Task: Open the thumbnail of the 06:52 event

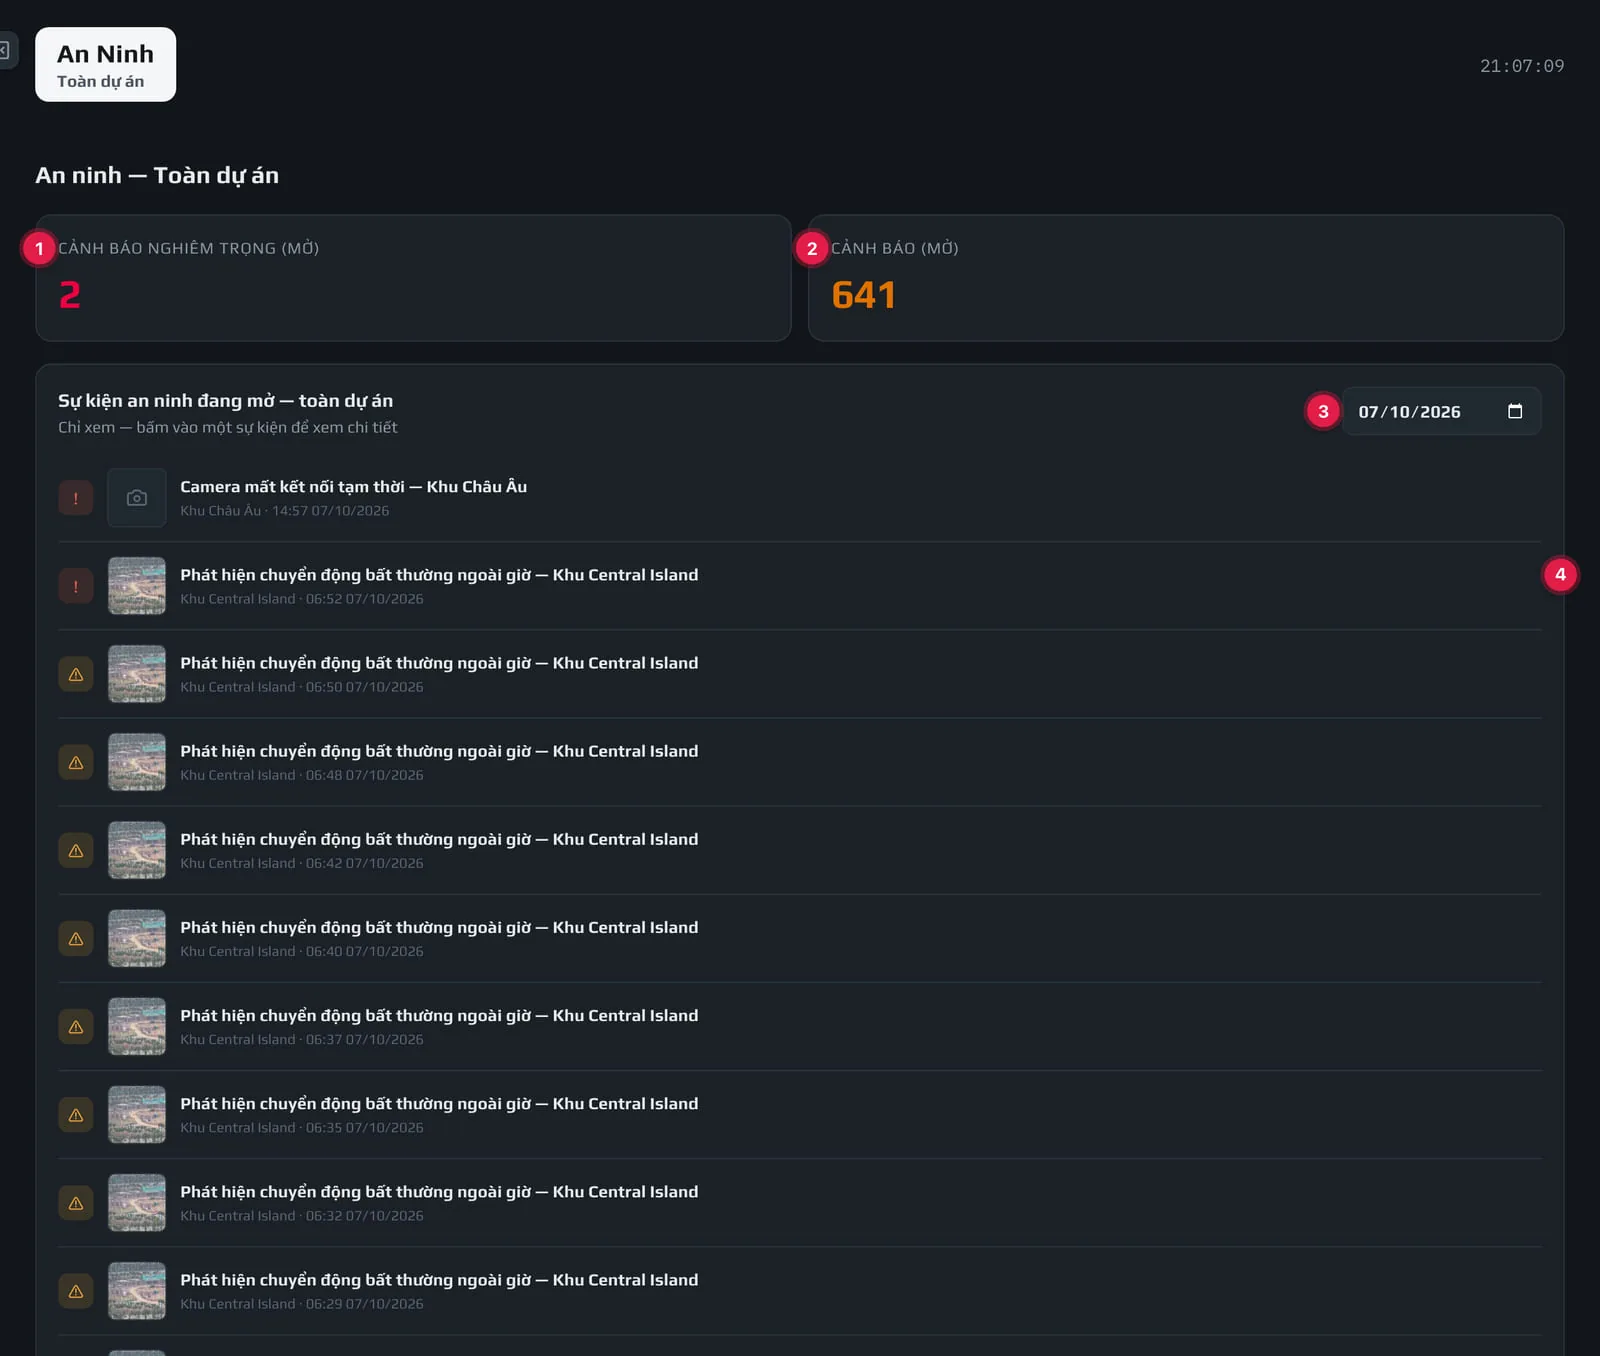Action: (x=137, y=586)
